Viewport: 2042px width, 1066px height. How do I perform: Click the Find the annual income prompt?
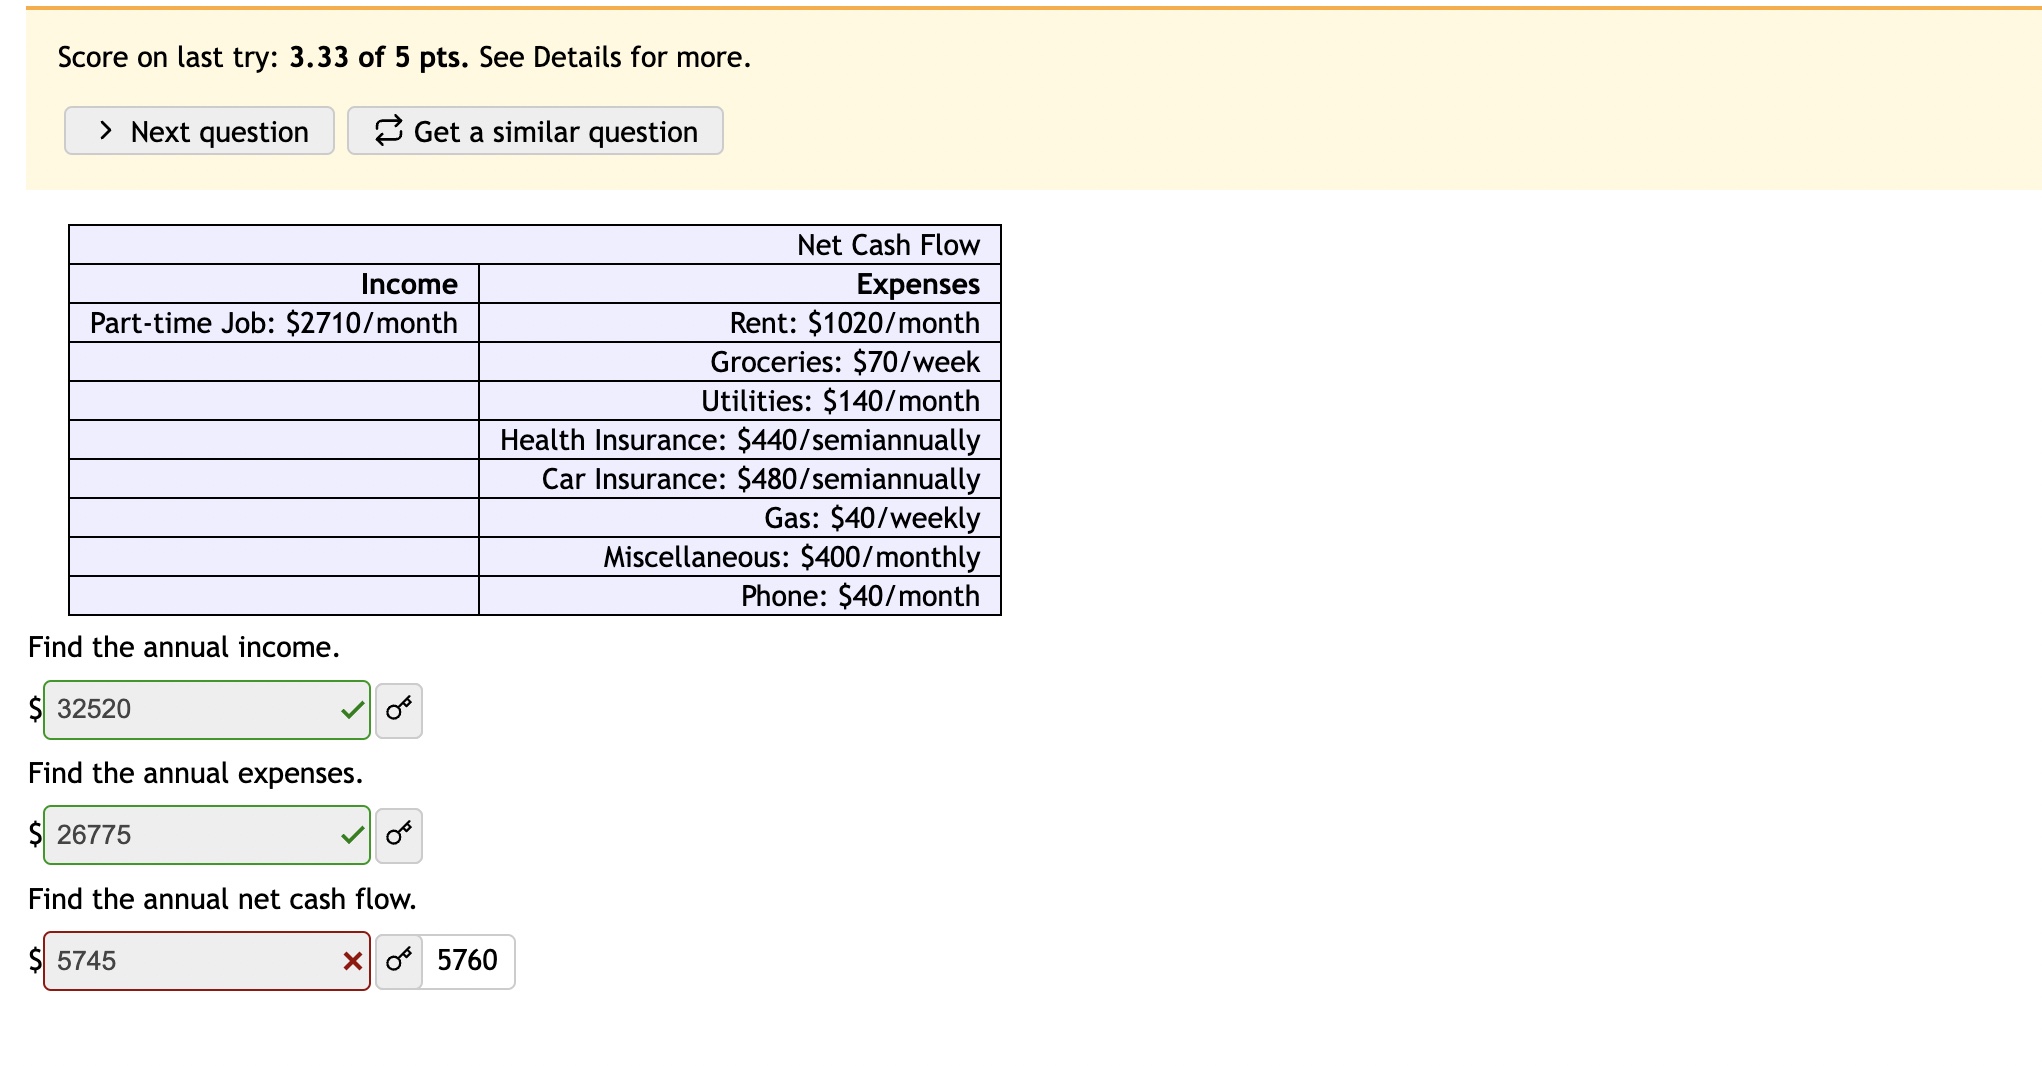tap(184, 647)
